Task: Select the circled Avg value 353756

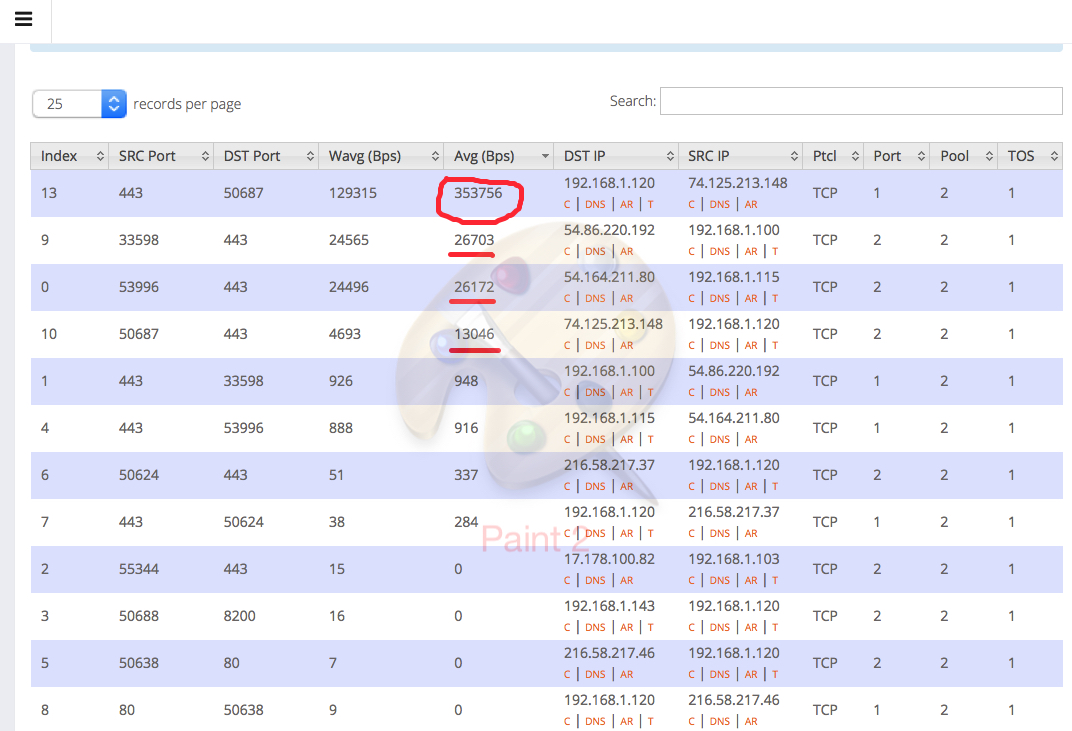Action: pos(478,193)
